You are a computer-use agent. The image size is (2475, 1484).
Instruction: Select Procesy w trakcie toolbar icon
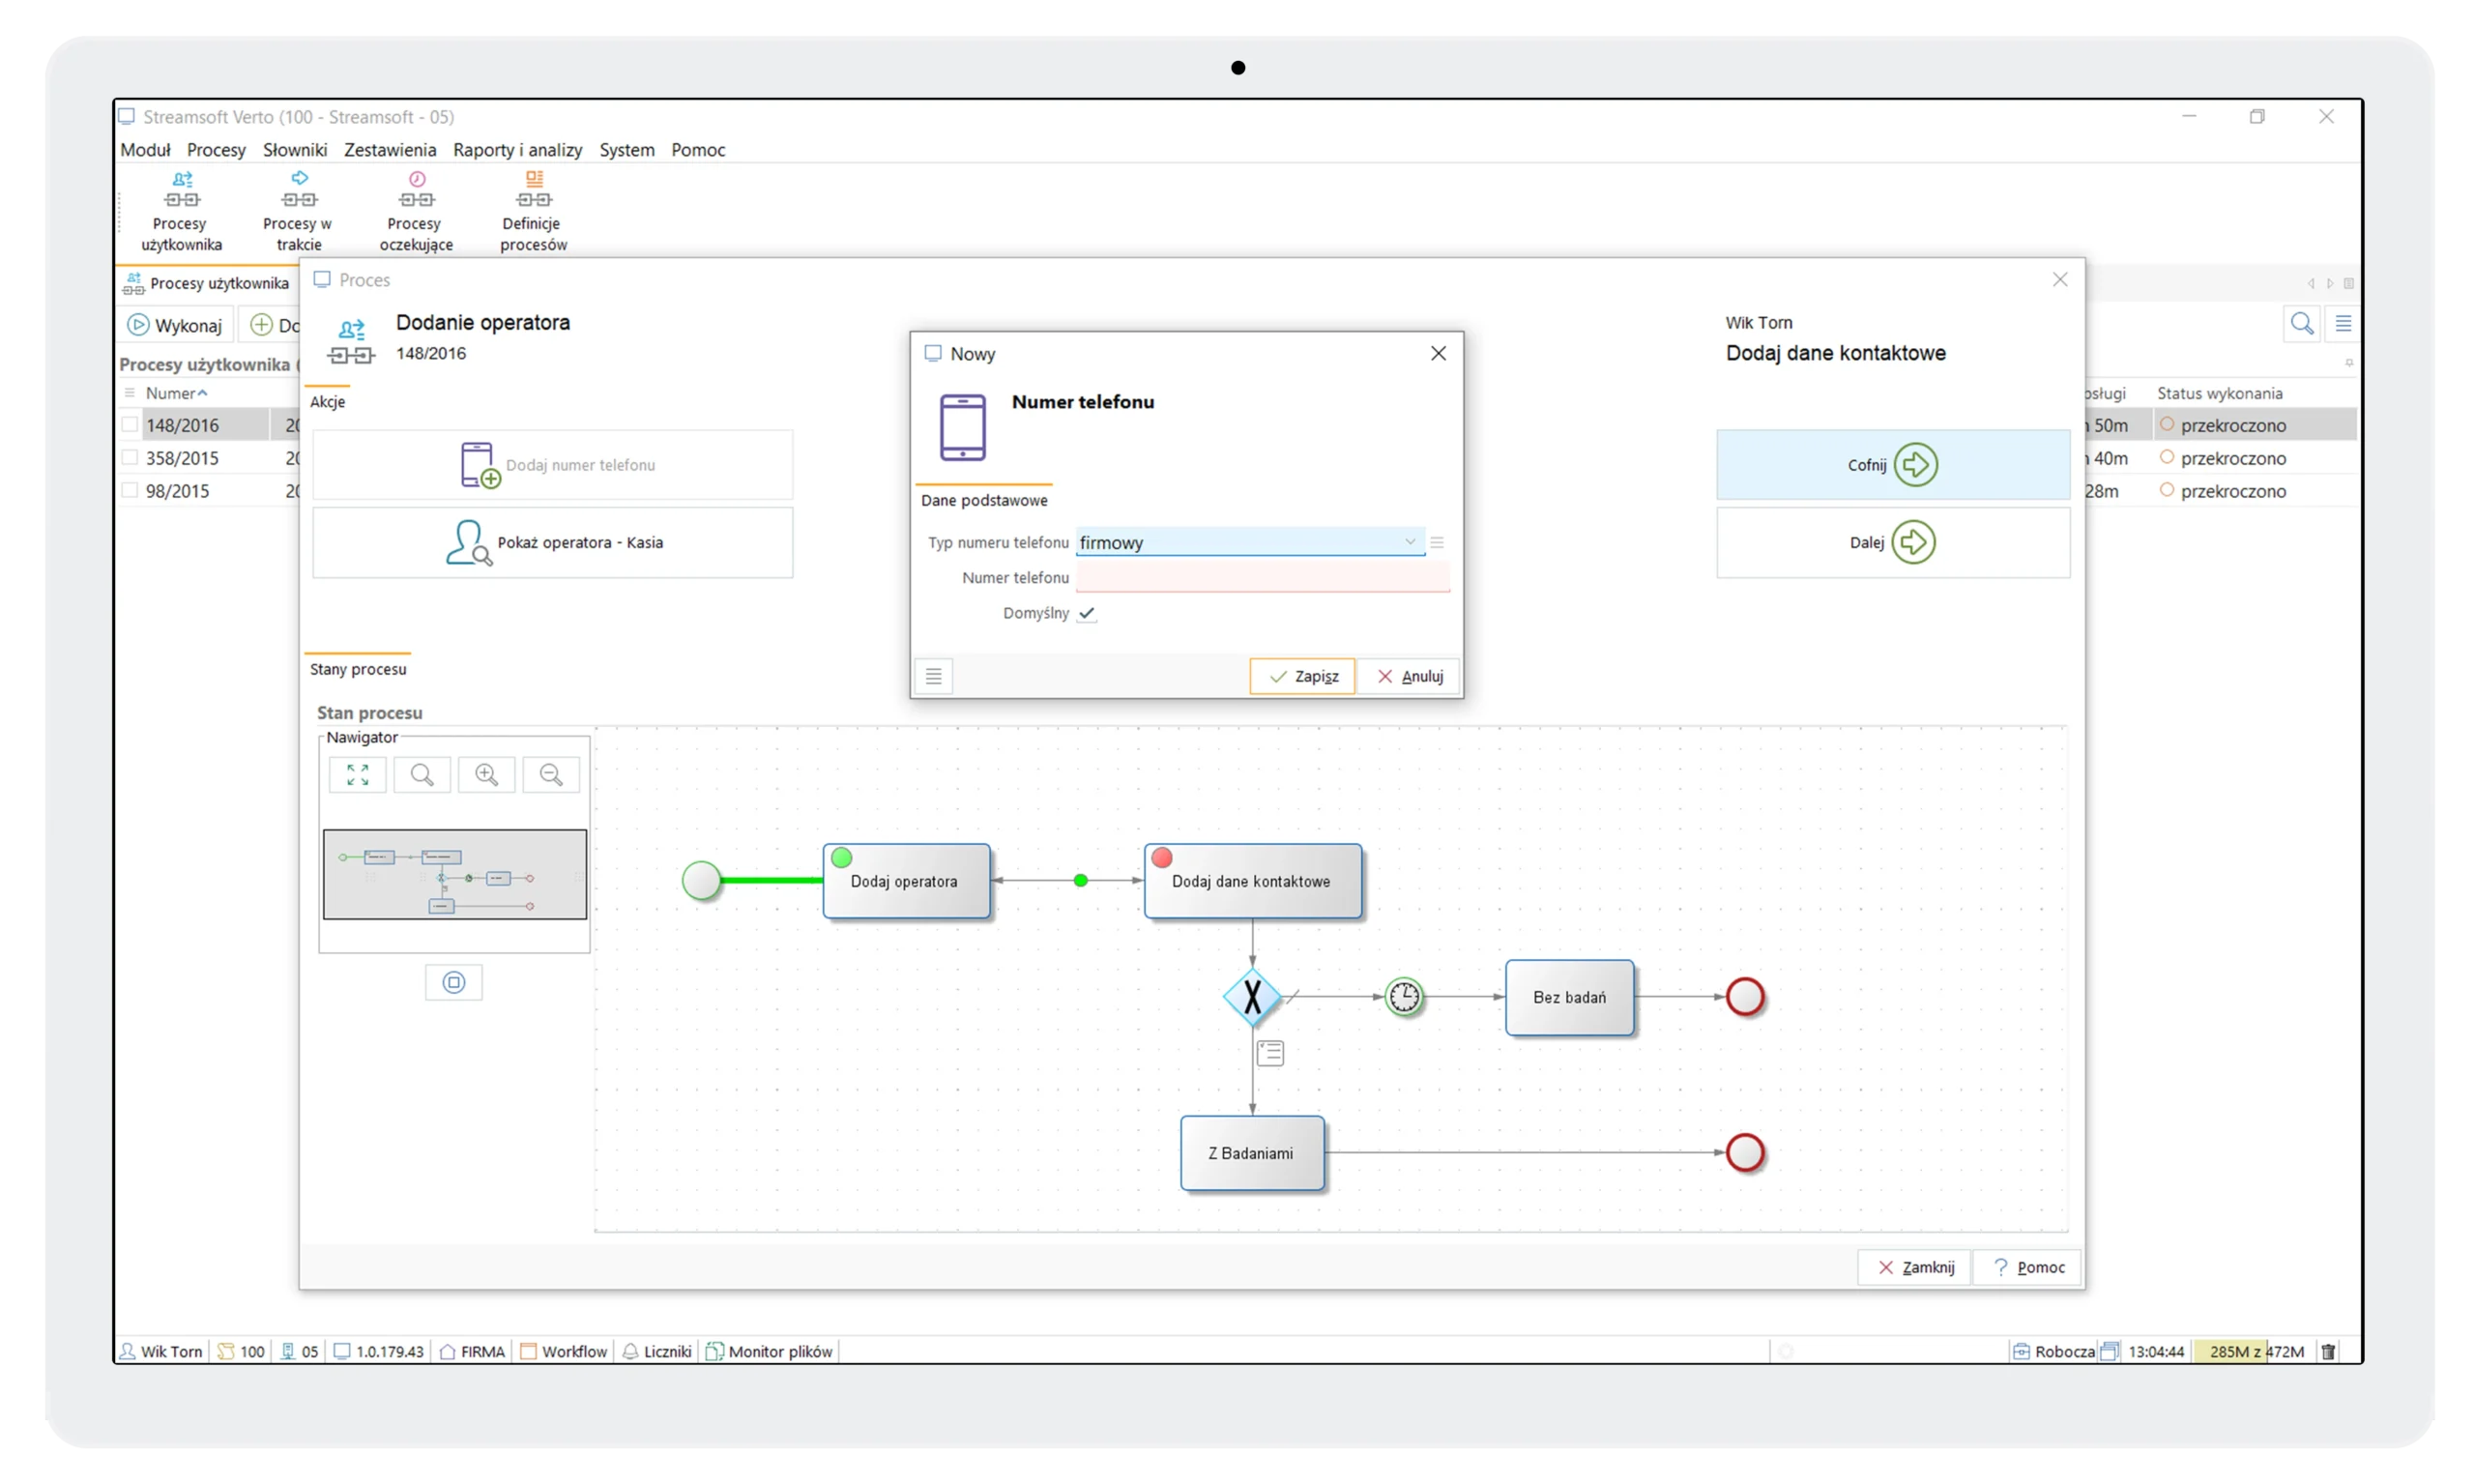pos(297,210)
